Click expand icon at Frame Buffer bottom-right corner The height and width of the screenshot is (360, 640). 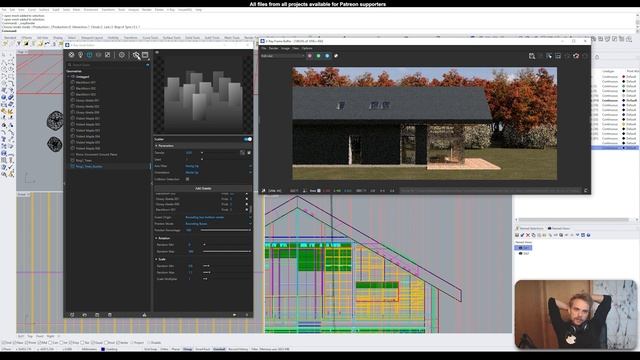pyautogui.click(x=586, y=190)
